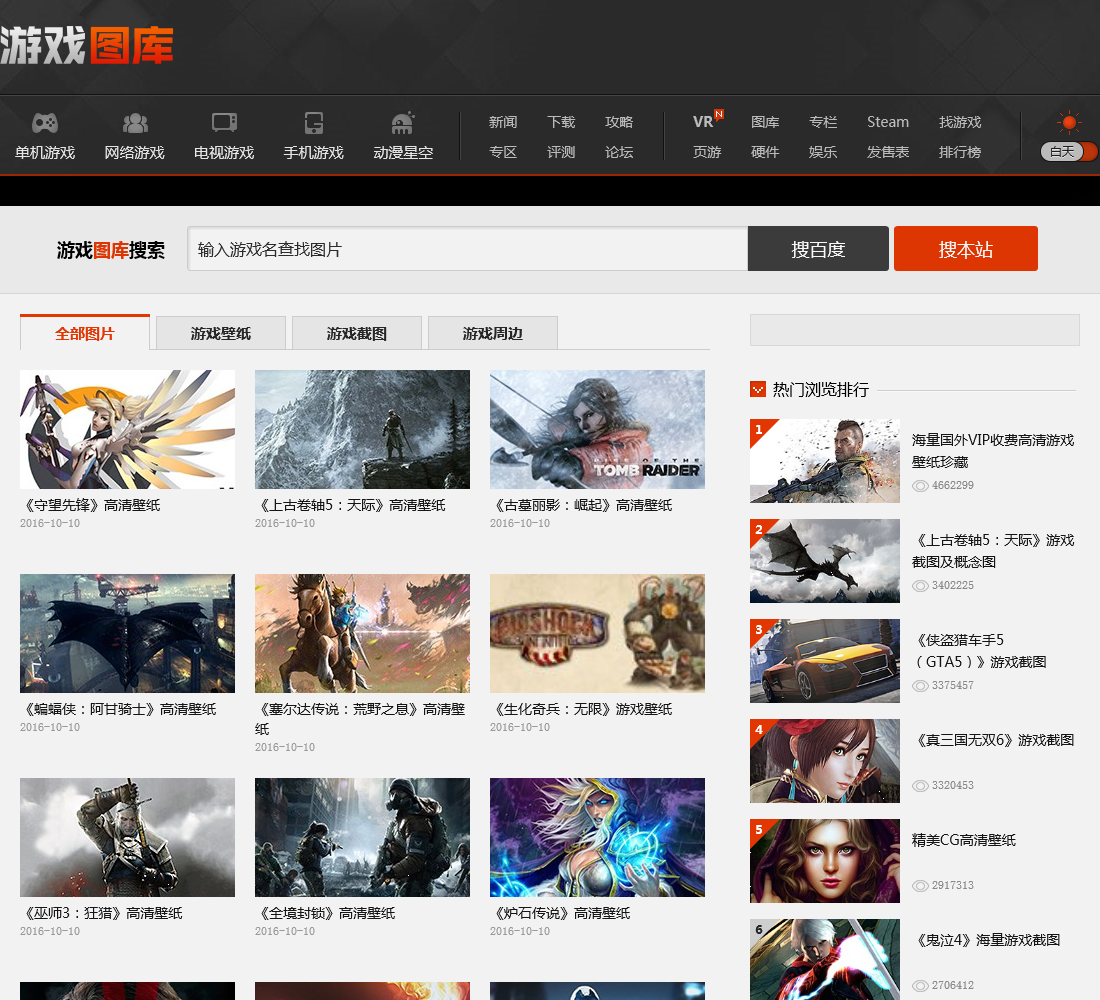Viewport: 1100px width, 1000px height.
Task: Open the 找游戏 nav link
Action: (x=960, y=122)
